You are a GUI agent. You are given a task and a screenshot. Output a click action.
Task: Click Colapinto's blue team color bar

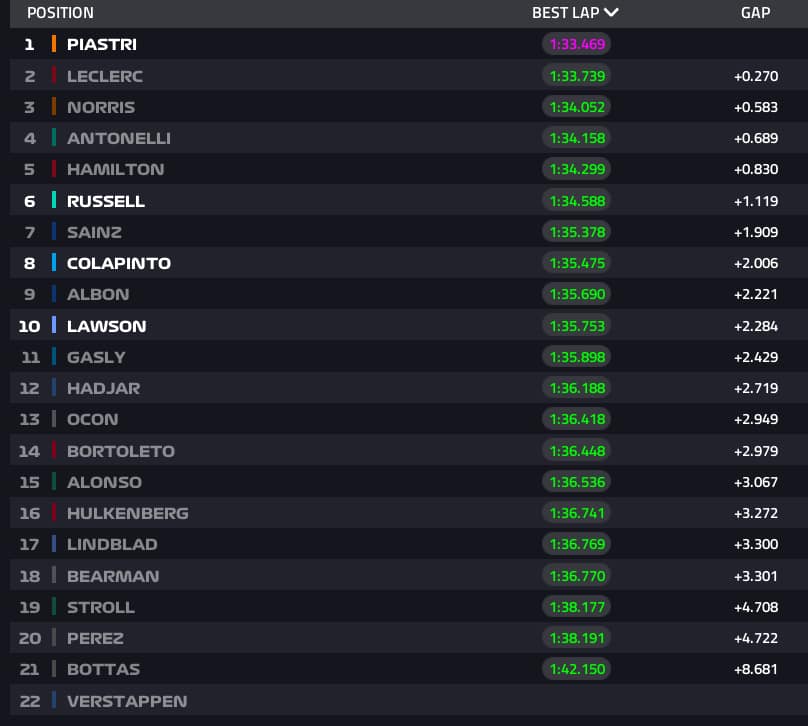[x=53, y=263]
